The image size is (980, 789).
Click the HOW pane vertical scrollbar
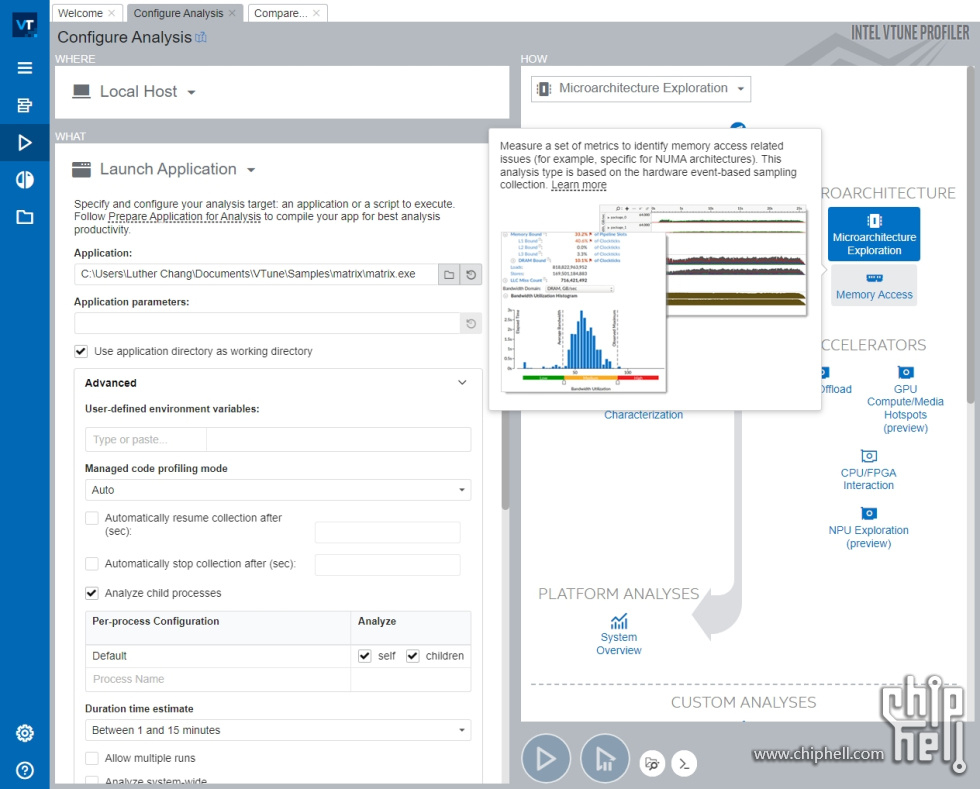(970, 234)
